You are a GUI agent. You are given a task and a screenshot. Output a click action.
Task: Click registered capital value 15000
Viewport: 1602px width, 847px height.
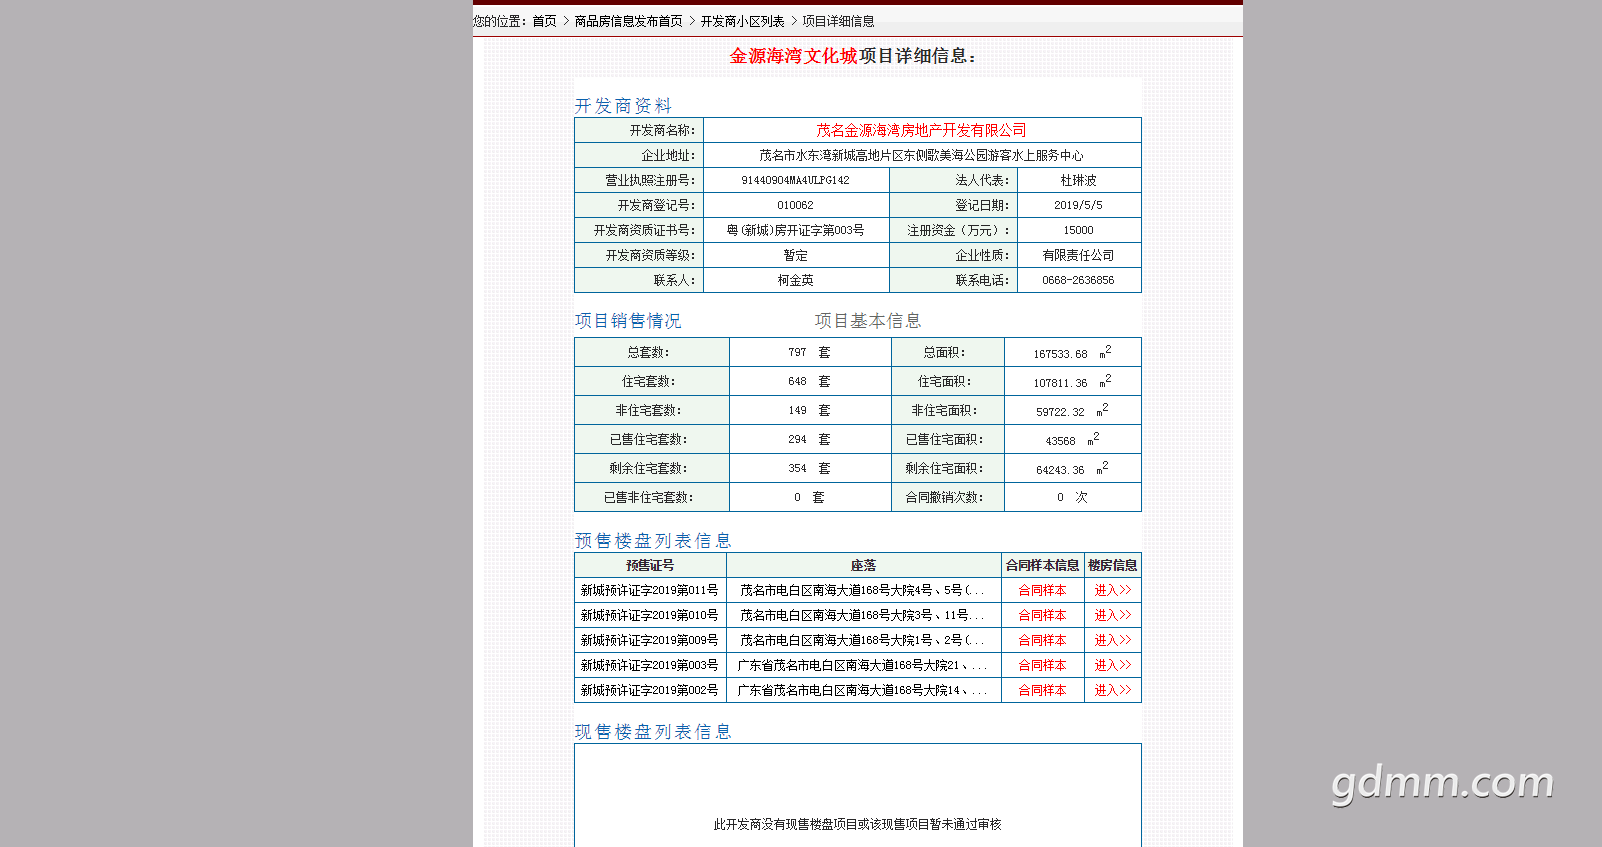pyautogui.click(x=1078, y=230)
